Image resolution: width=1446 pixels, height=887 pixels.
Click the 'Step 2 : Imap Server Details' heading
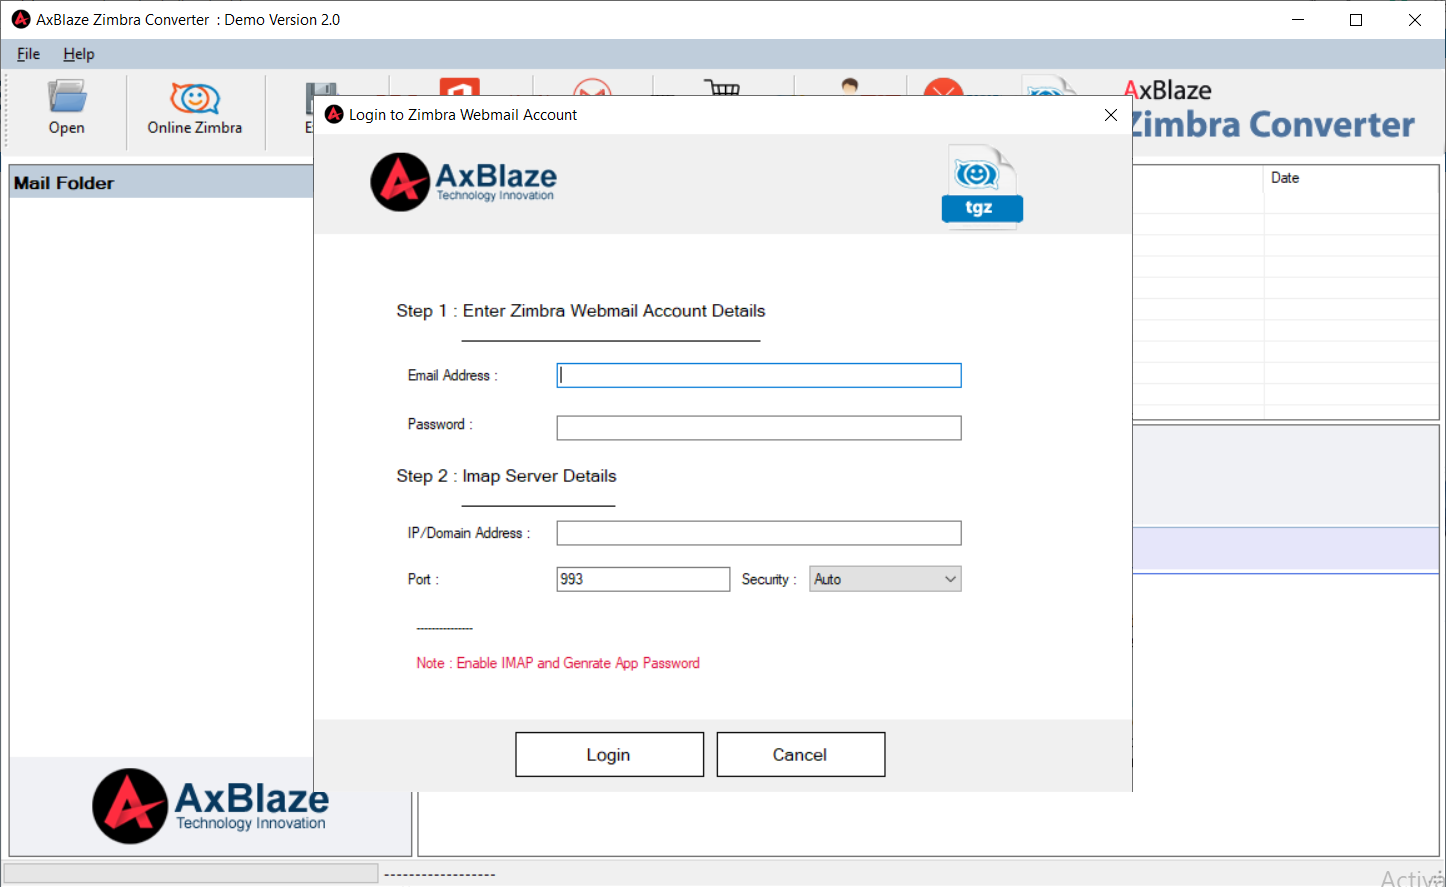click(x=506, y=476)
